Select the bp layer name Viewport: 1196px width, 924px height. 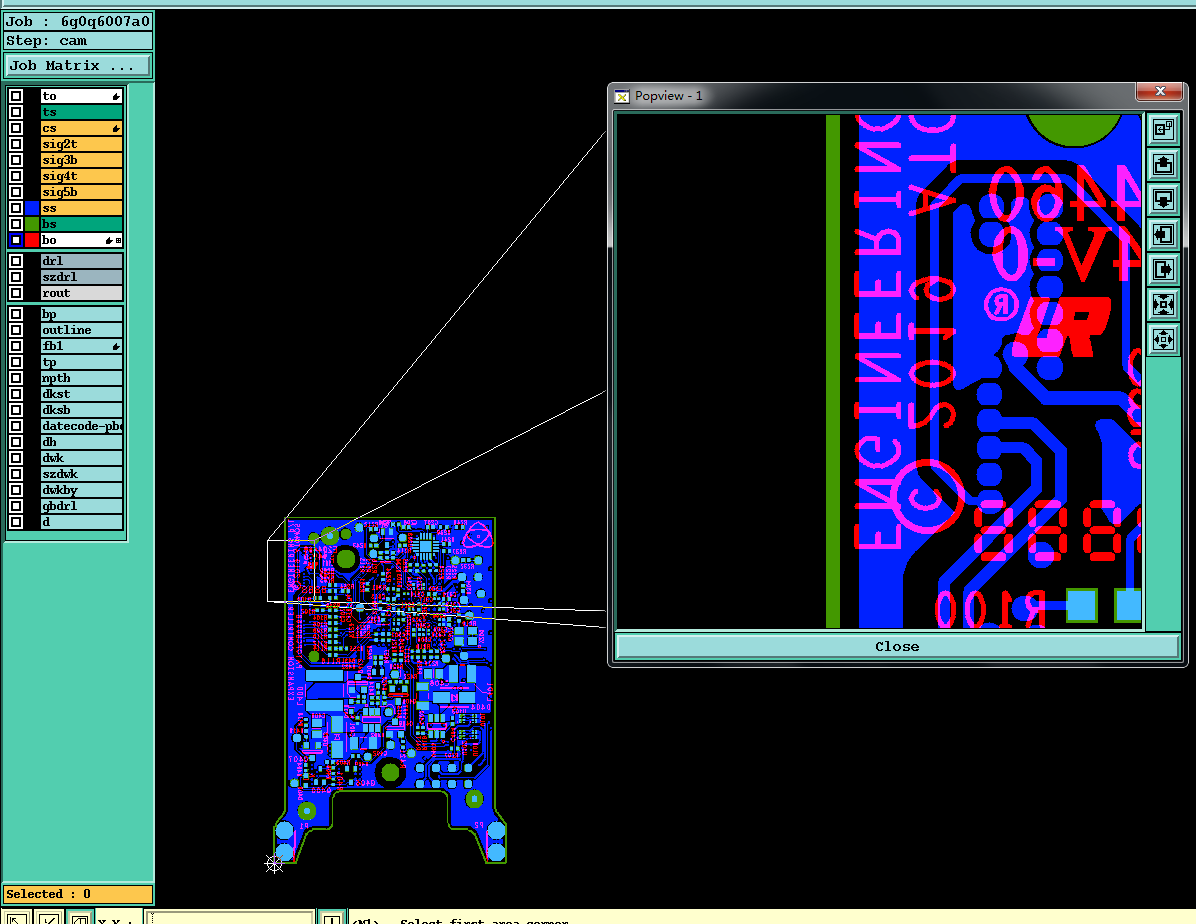pyautogui.click(x=82, y=314)
